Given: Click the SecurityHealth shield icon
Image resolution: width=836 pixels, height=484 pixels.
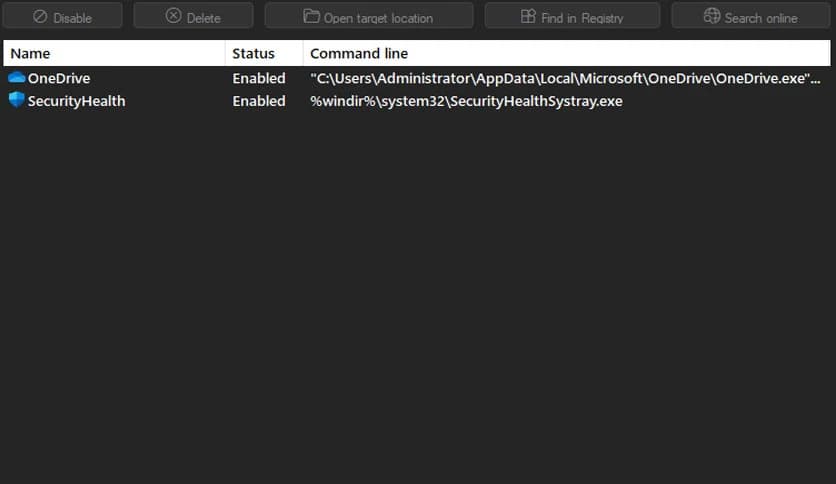Looking at the screenshot, I should 16,100.
